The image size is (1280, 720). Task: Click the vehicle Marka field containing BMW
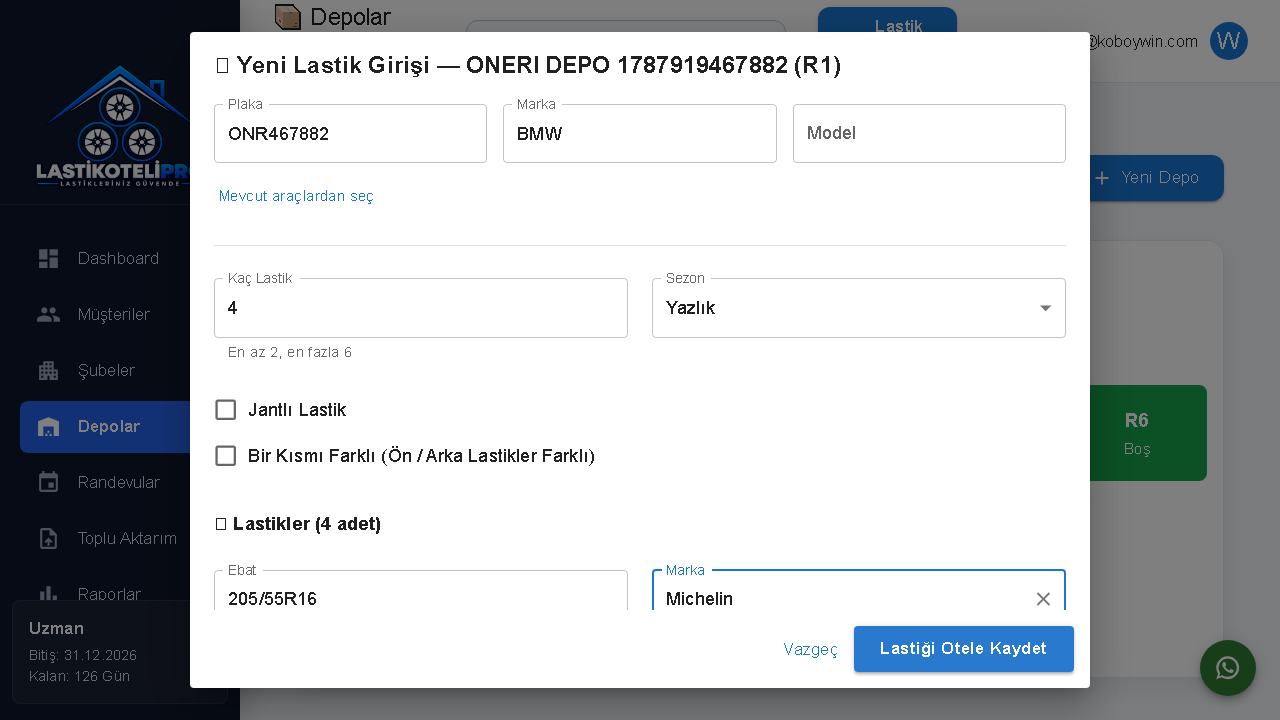pyautogui.click(x=640, y=133)
